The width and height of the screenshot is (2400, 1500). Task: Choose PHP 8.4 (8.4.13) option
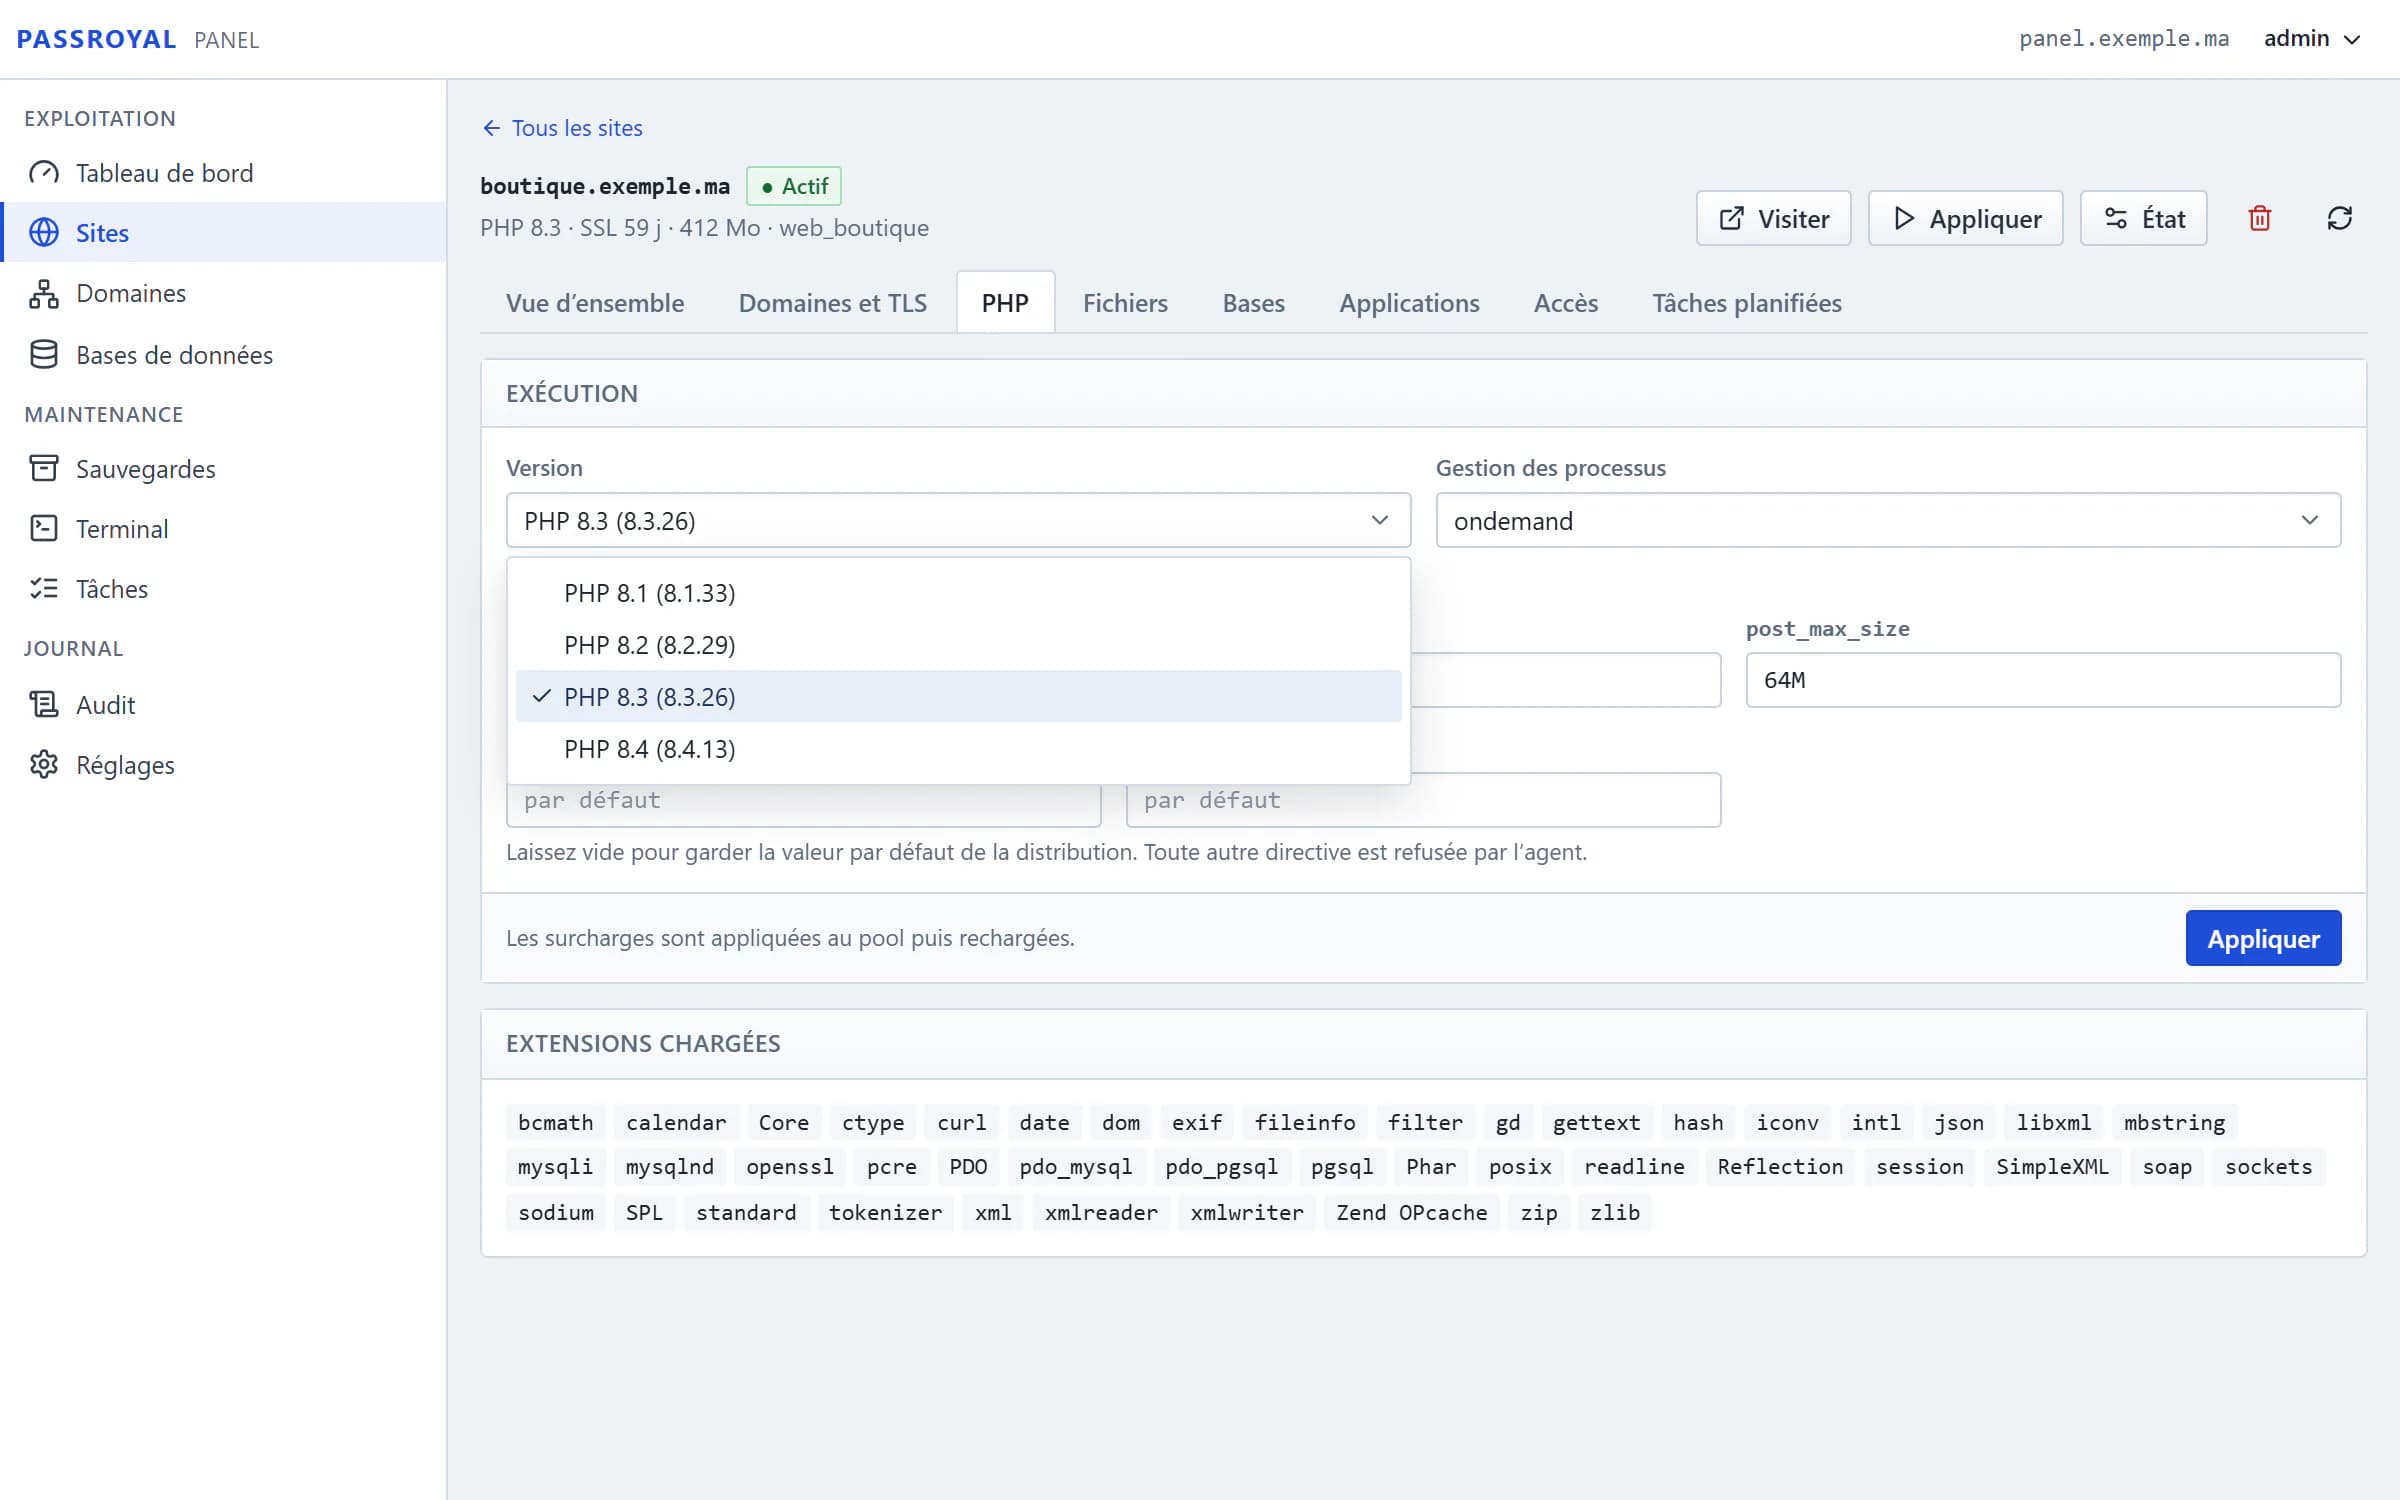pyautogui.click(x=958, y=749)
